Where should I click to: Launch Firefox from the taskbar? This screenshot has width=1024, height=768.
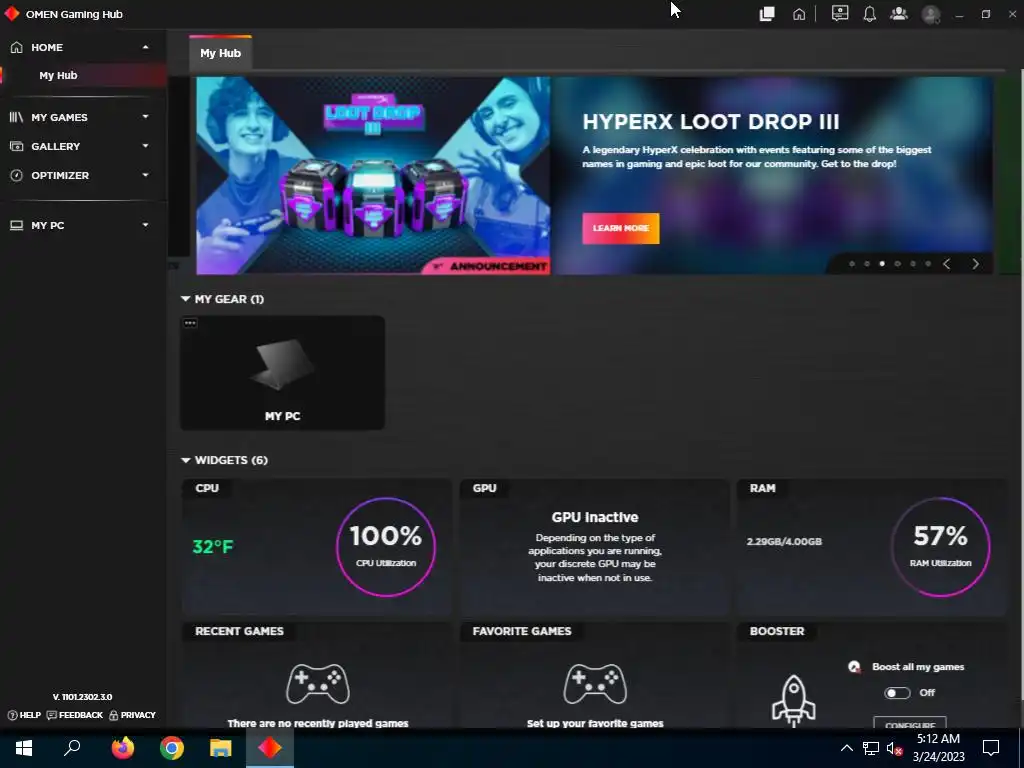click(x=122, y=748)
